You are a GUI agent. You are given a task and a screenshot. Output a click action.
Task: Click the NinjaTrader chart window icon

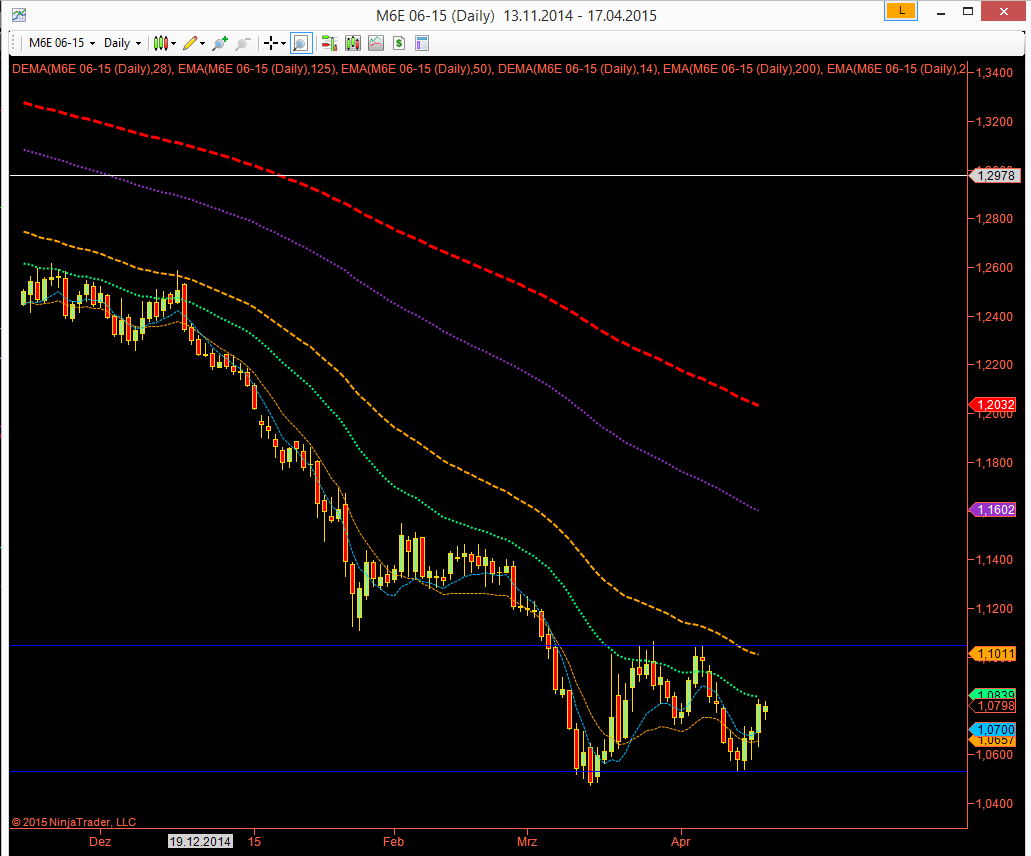[18, 14]
